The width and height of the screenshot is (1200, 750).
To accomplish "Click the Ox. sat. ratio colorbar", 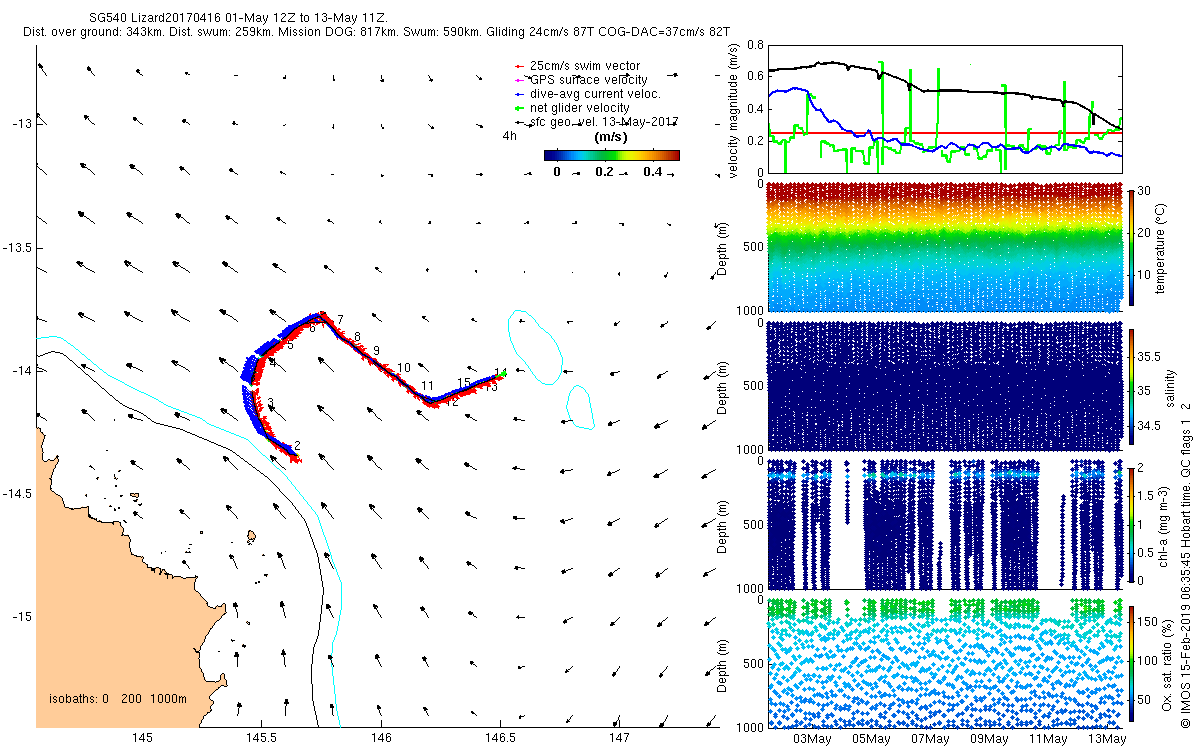I will click(x=1133, y=661).
